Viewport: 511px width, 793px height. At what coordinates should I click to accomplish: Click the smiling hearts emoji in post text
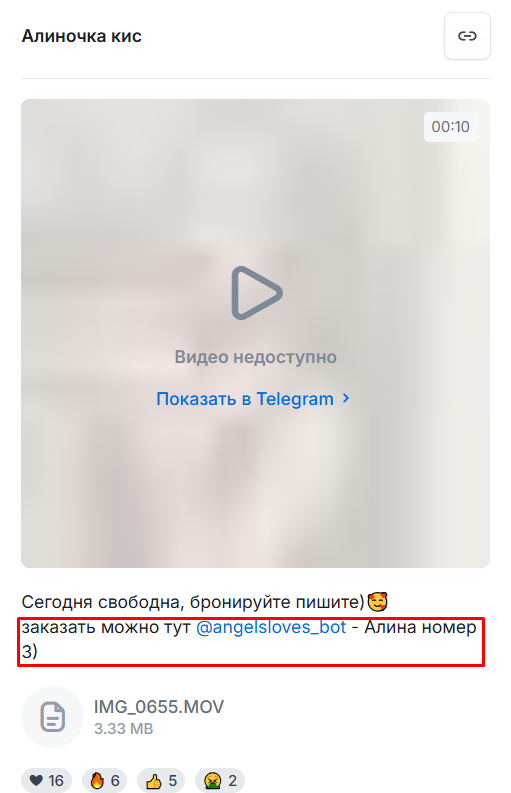[x=377, y=602]
